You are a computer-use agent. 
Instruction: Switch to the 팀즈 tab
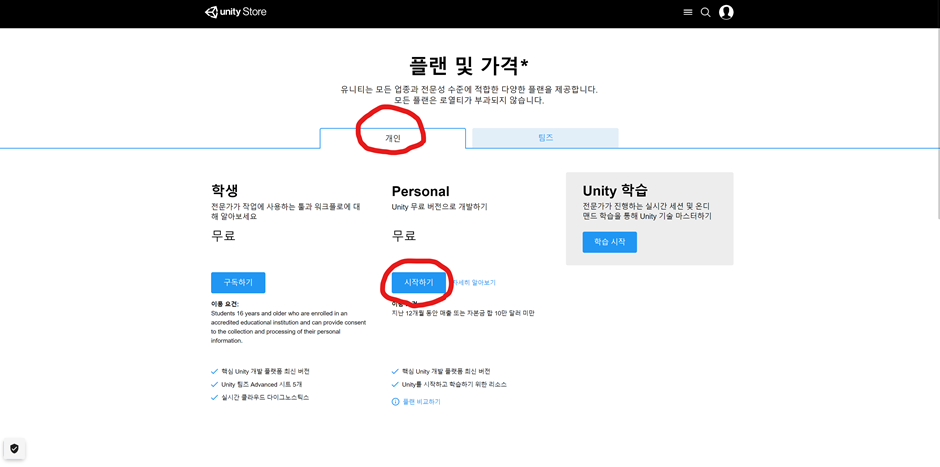(x=545, y=137)
